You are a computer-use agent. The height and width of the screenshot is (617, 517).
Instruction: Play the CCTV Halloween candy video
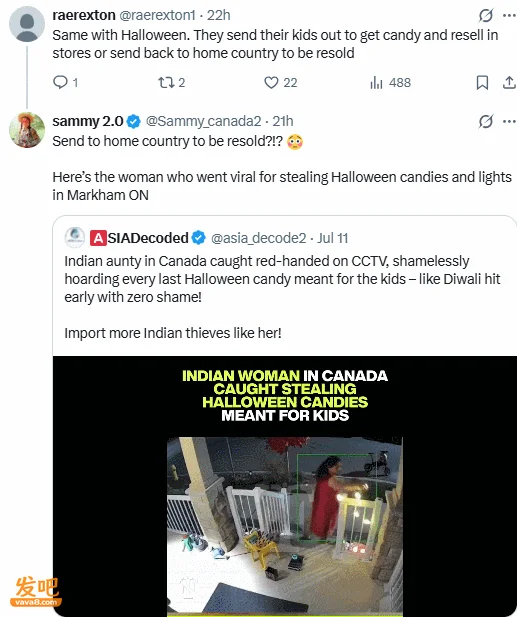285,486
